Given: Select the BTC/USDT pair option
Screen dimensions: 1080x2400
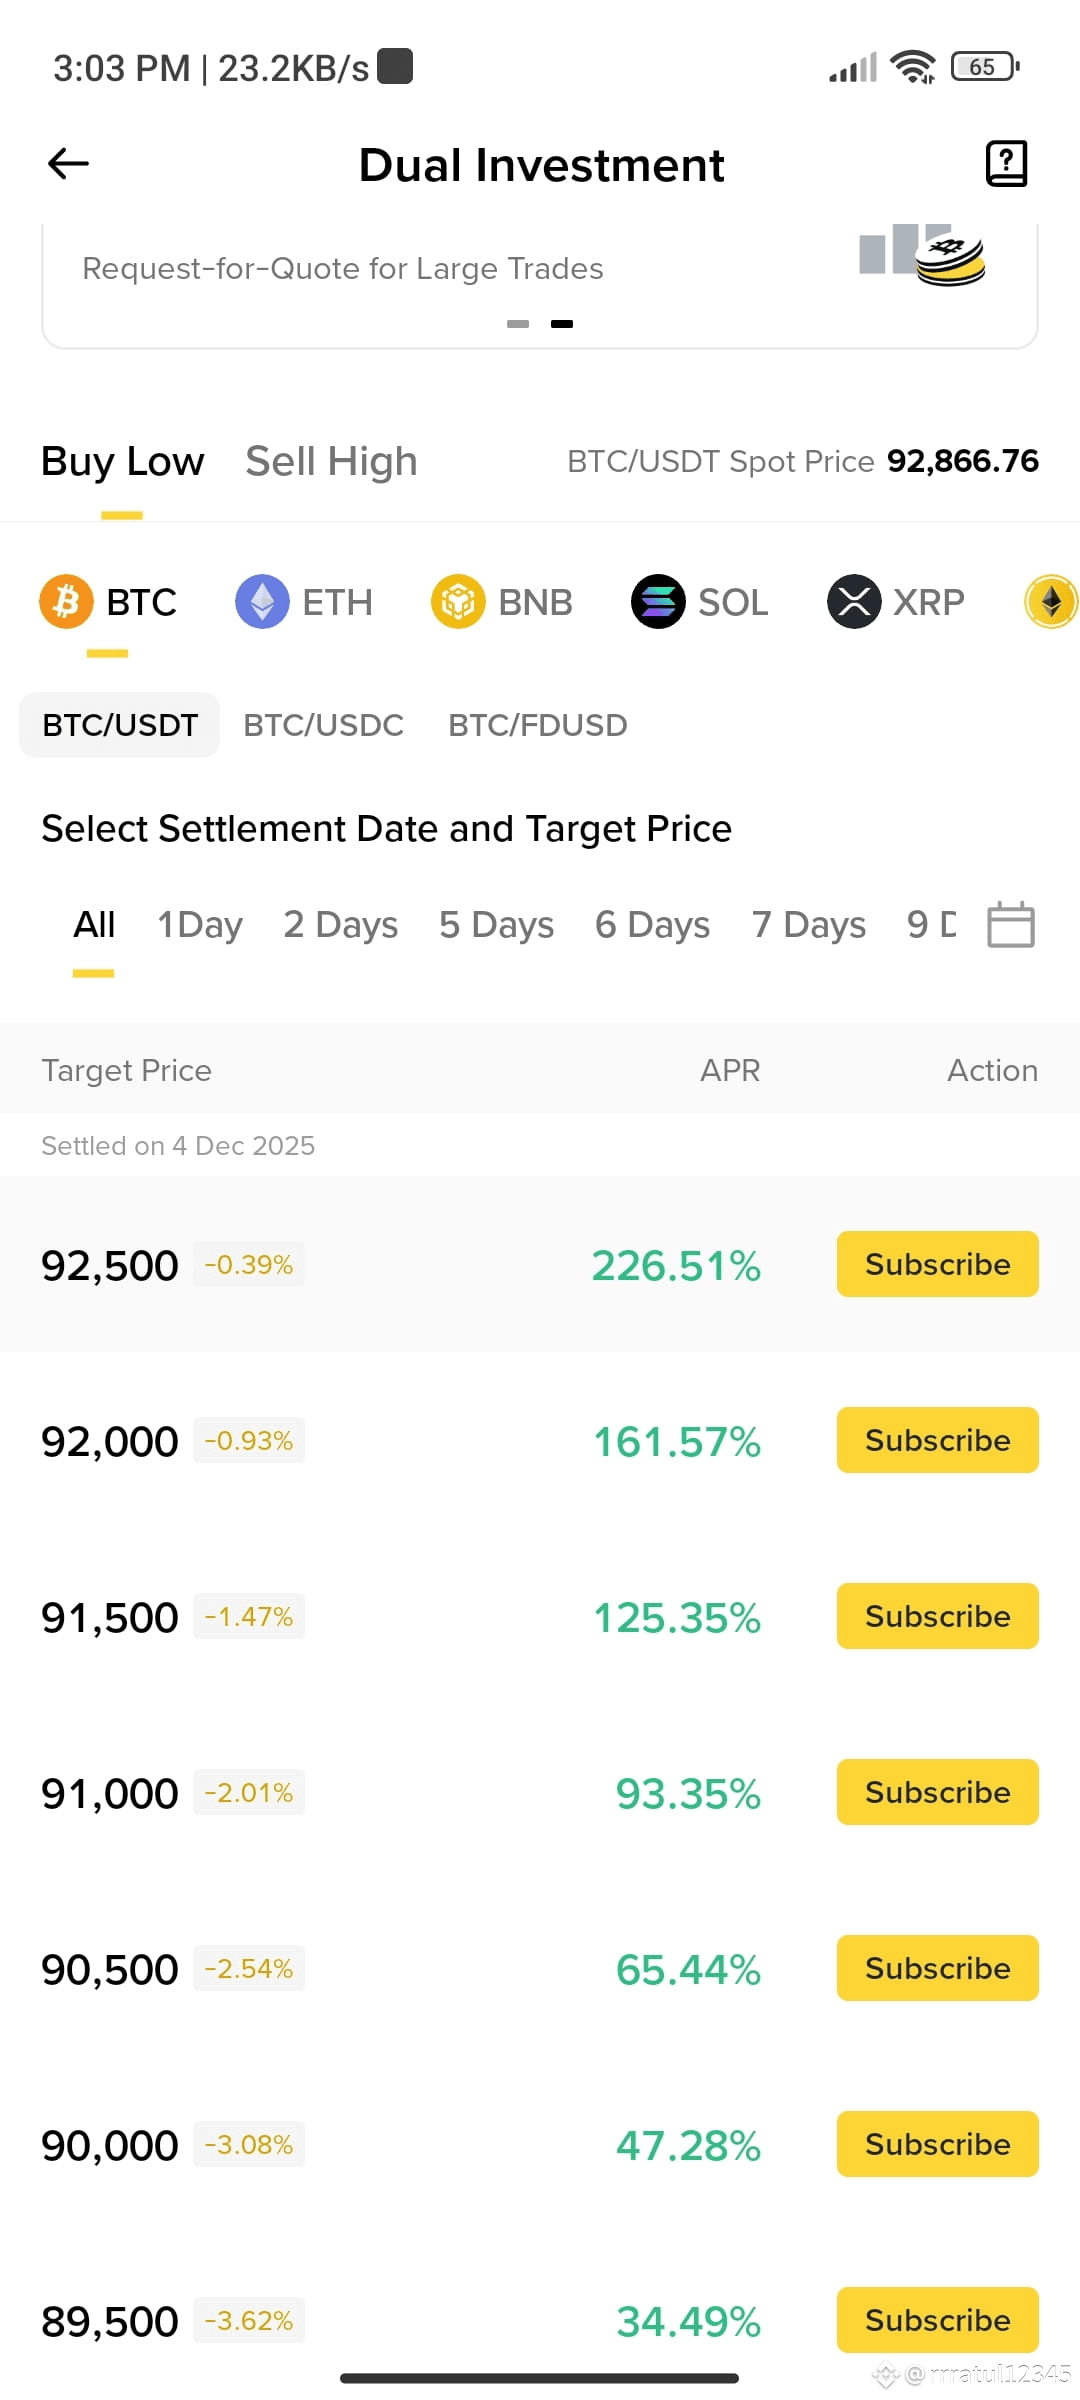Looking at the screenshot, I should (x=120, y=725).
